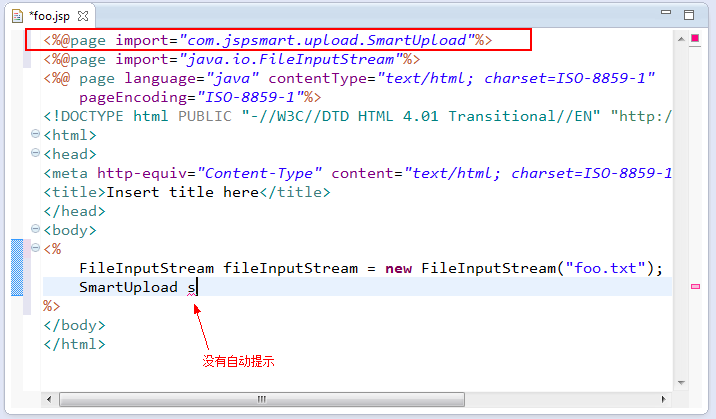Click the </head> closing tag

(x=74, y=211)
